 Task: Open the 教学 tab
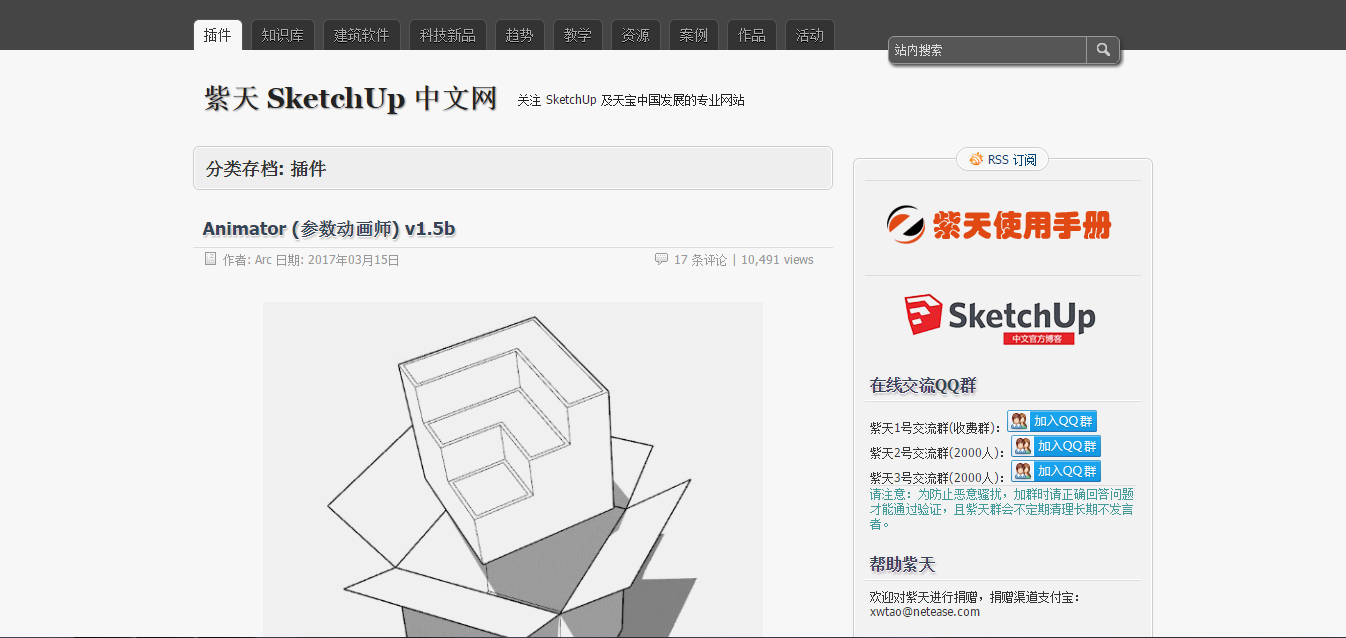pos(578,35)
